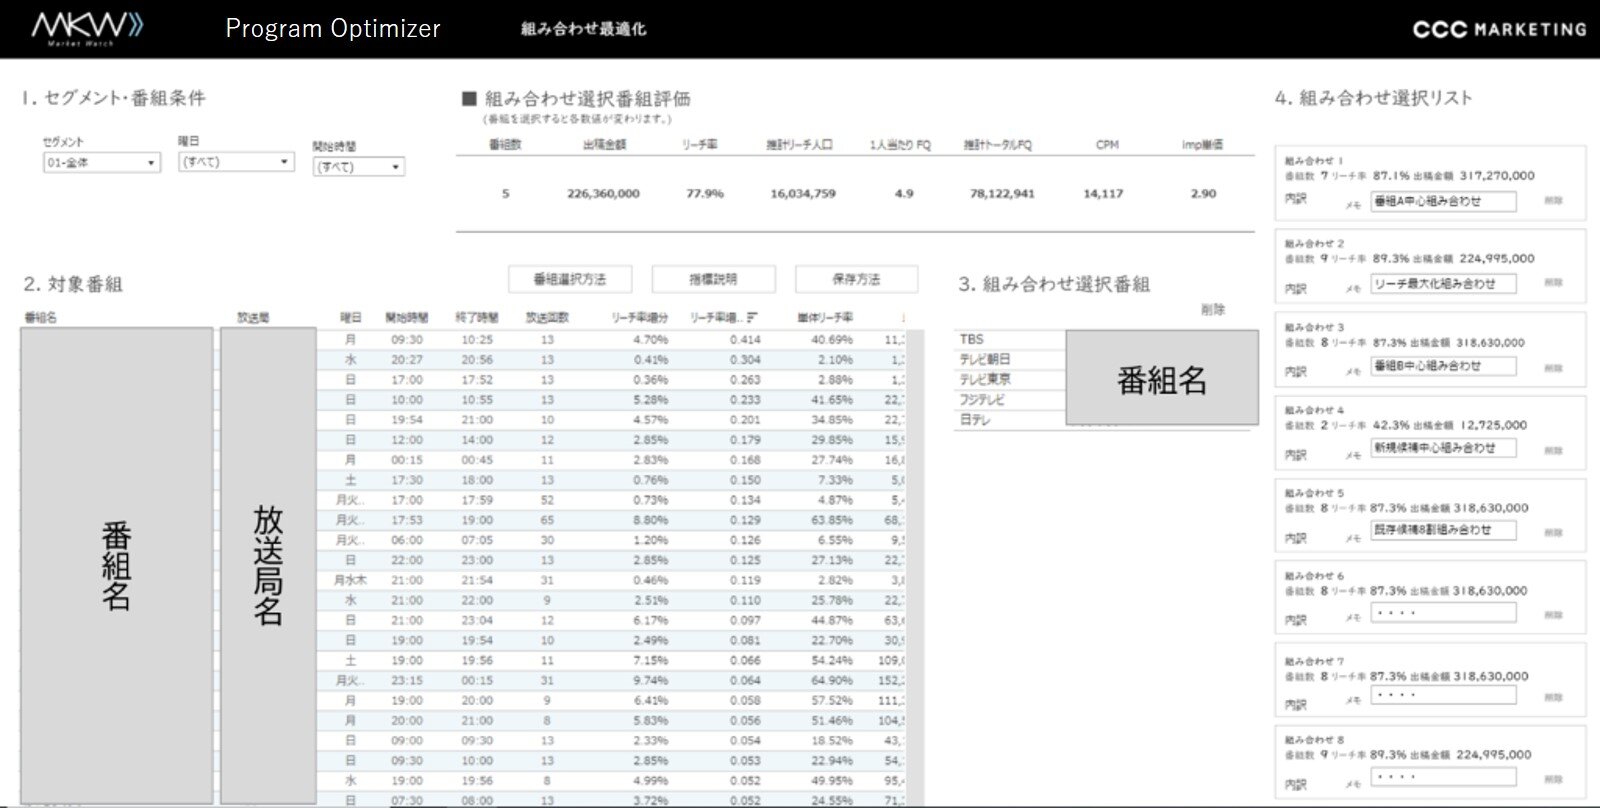1600x808 pixels.
Task: Click the MKW Market Watch logo
Action: coord(87,28)
